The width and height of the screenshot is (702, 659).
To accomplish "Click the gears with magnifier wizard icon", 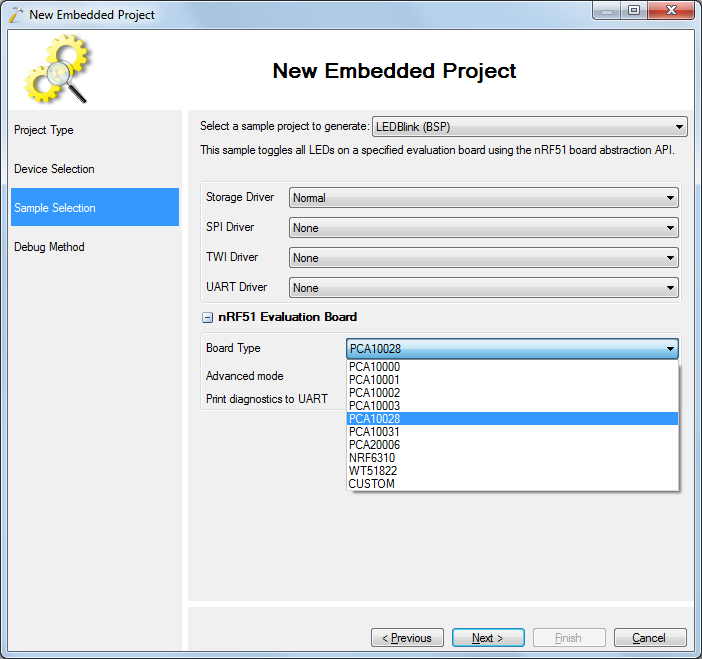I will pos(57,69).
